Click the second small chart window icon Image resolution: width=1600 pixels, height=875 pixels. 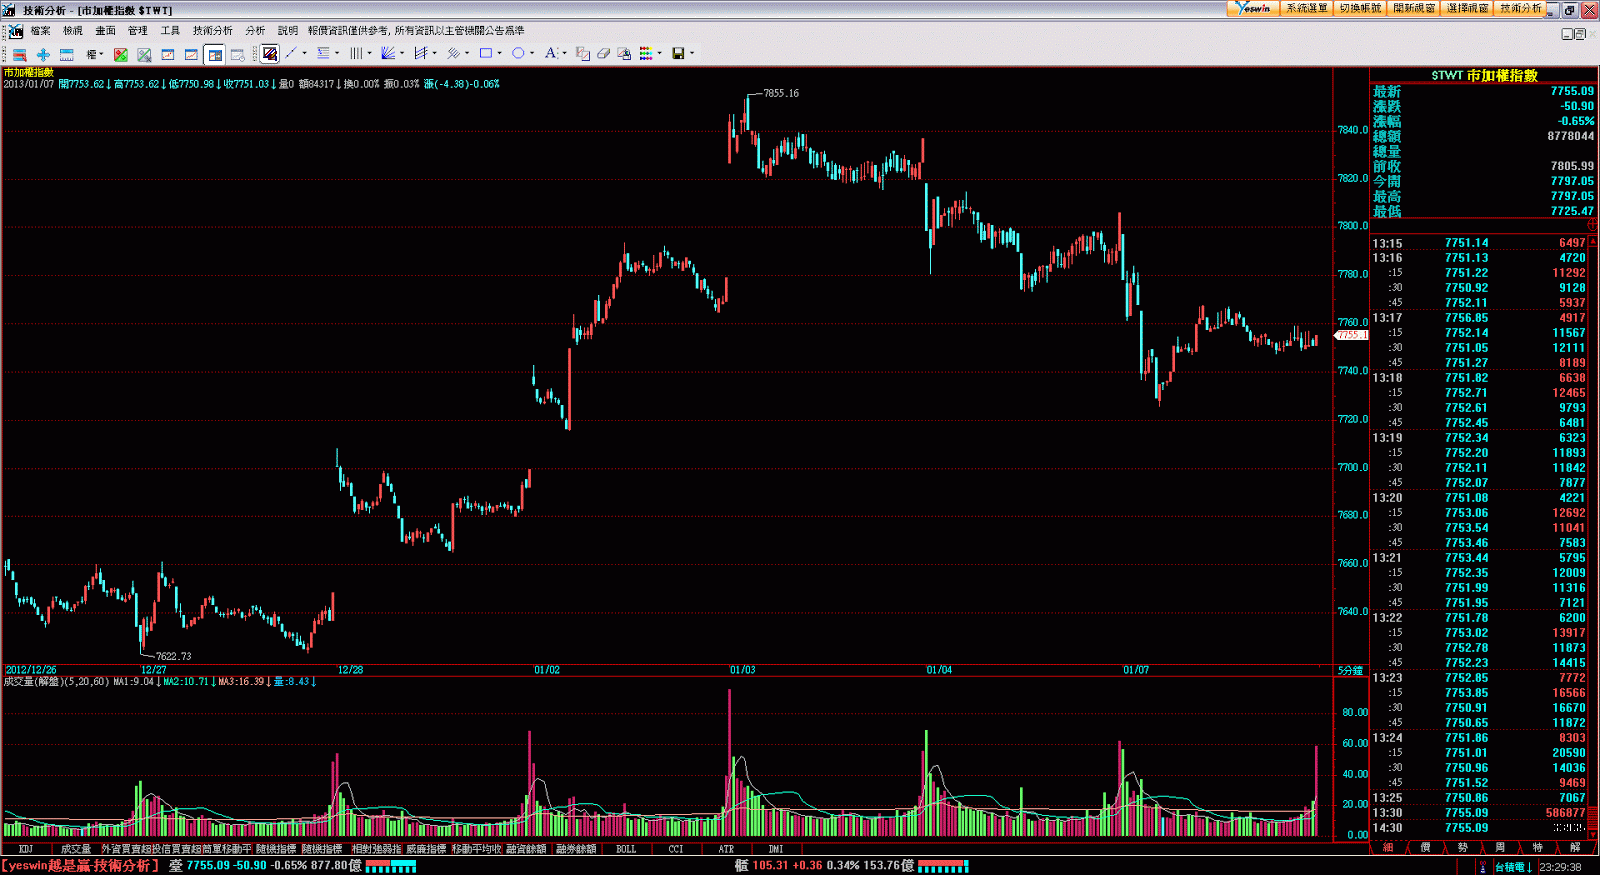point(191,54)
